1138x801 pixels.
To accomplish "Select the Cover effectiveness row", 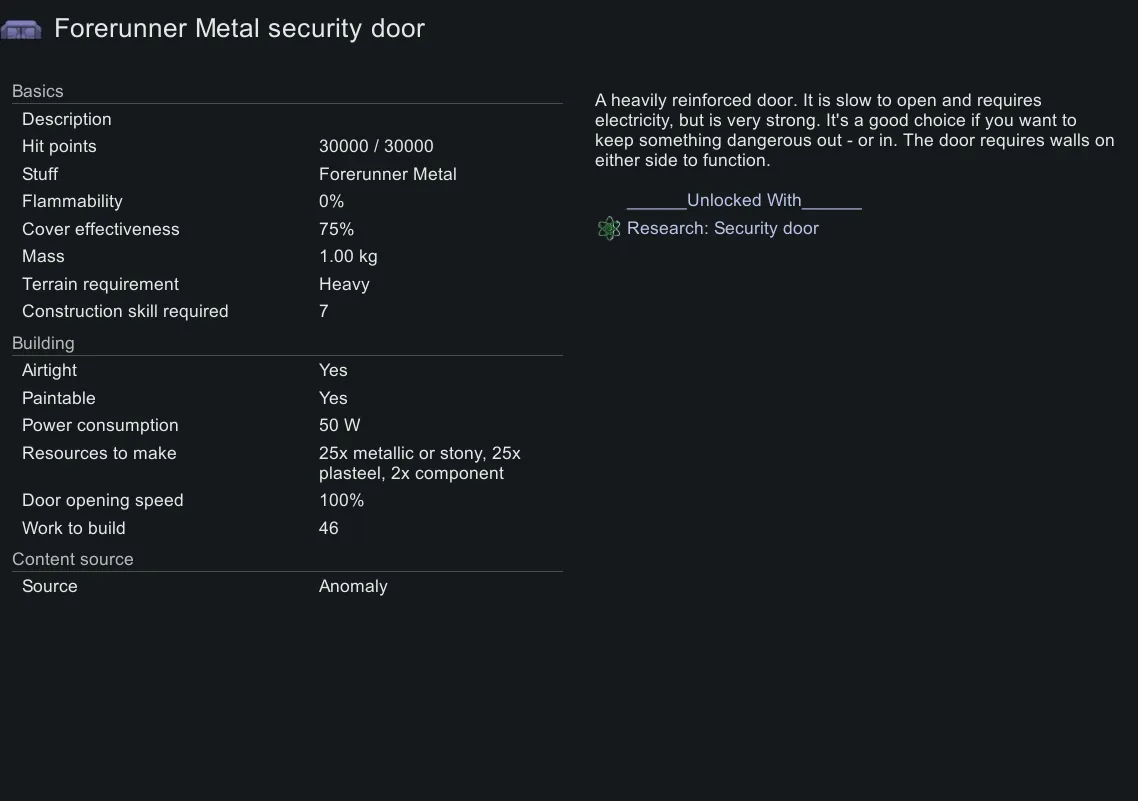I will (x=287, y=229).
